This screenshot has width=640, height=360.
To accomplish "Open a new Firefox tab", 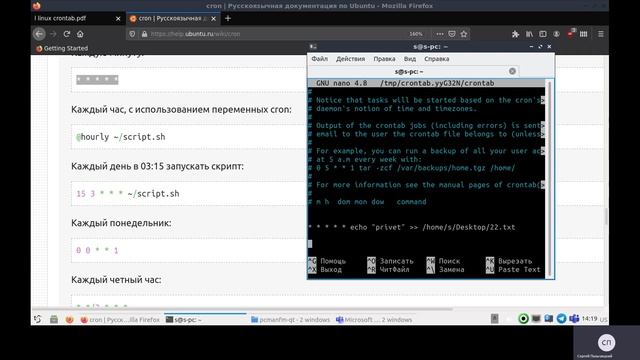I will click(228, 18).
